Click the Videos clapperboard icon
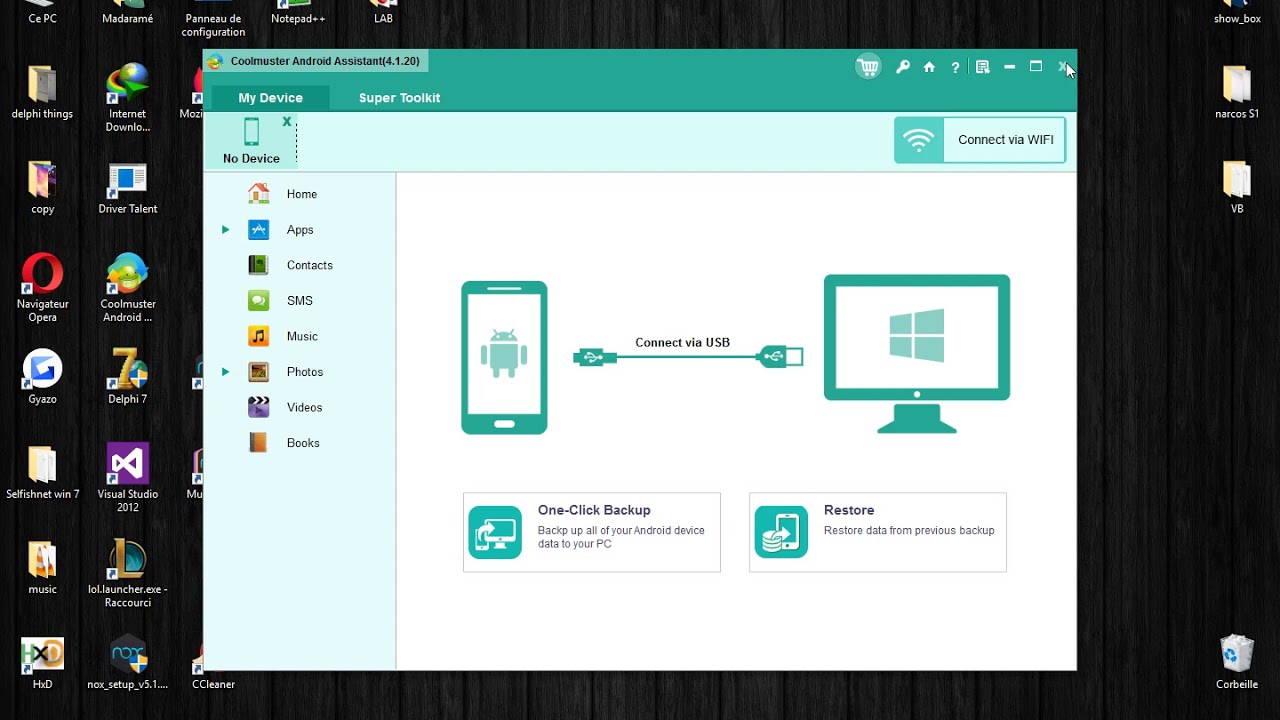The height and width of the screenshot is (720, 1280). click(258, 407)
